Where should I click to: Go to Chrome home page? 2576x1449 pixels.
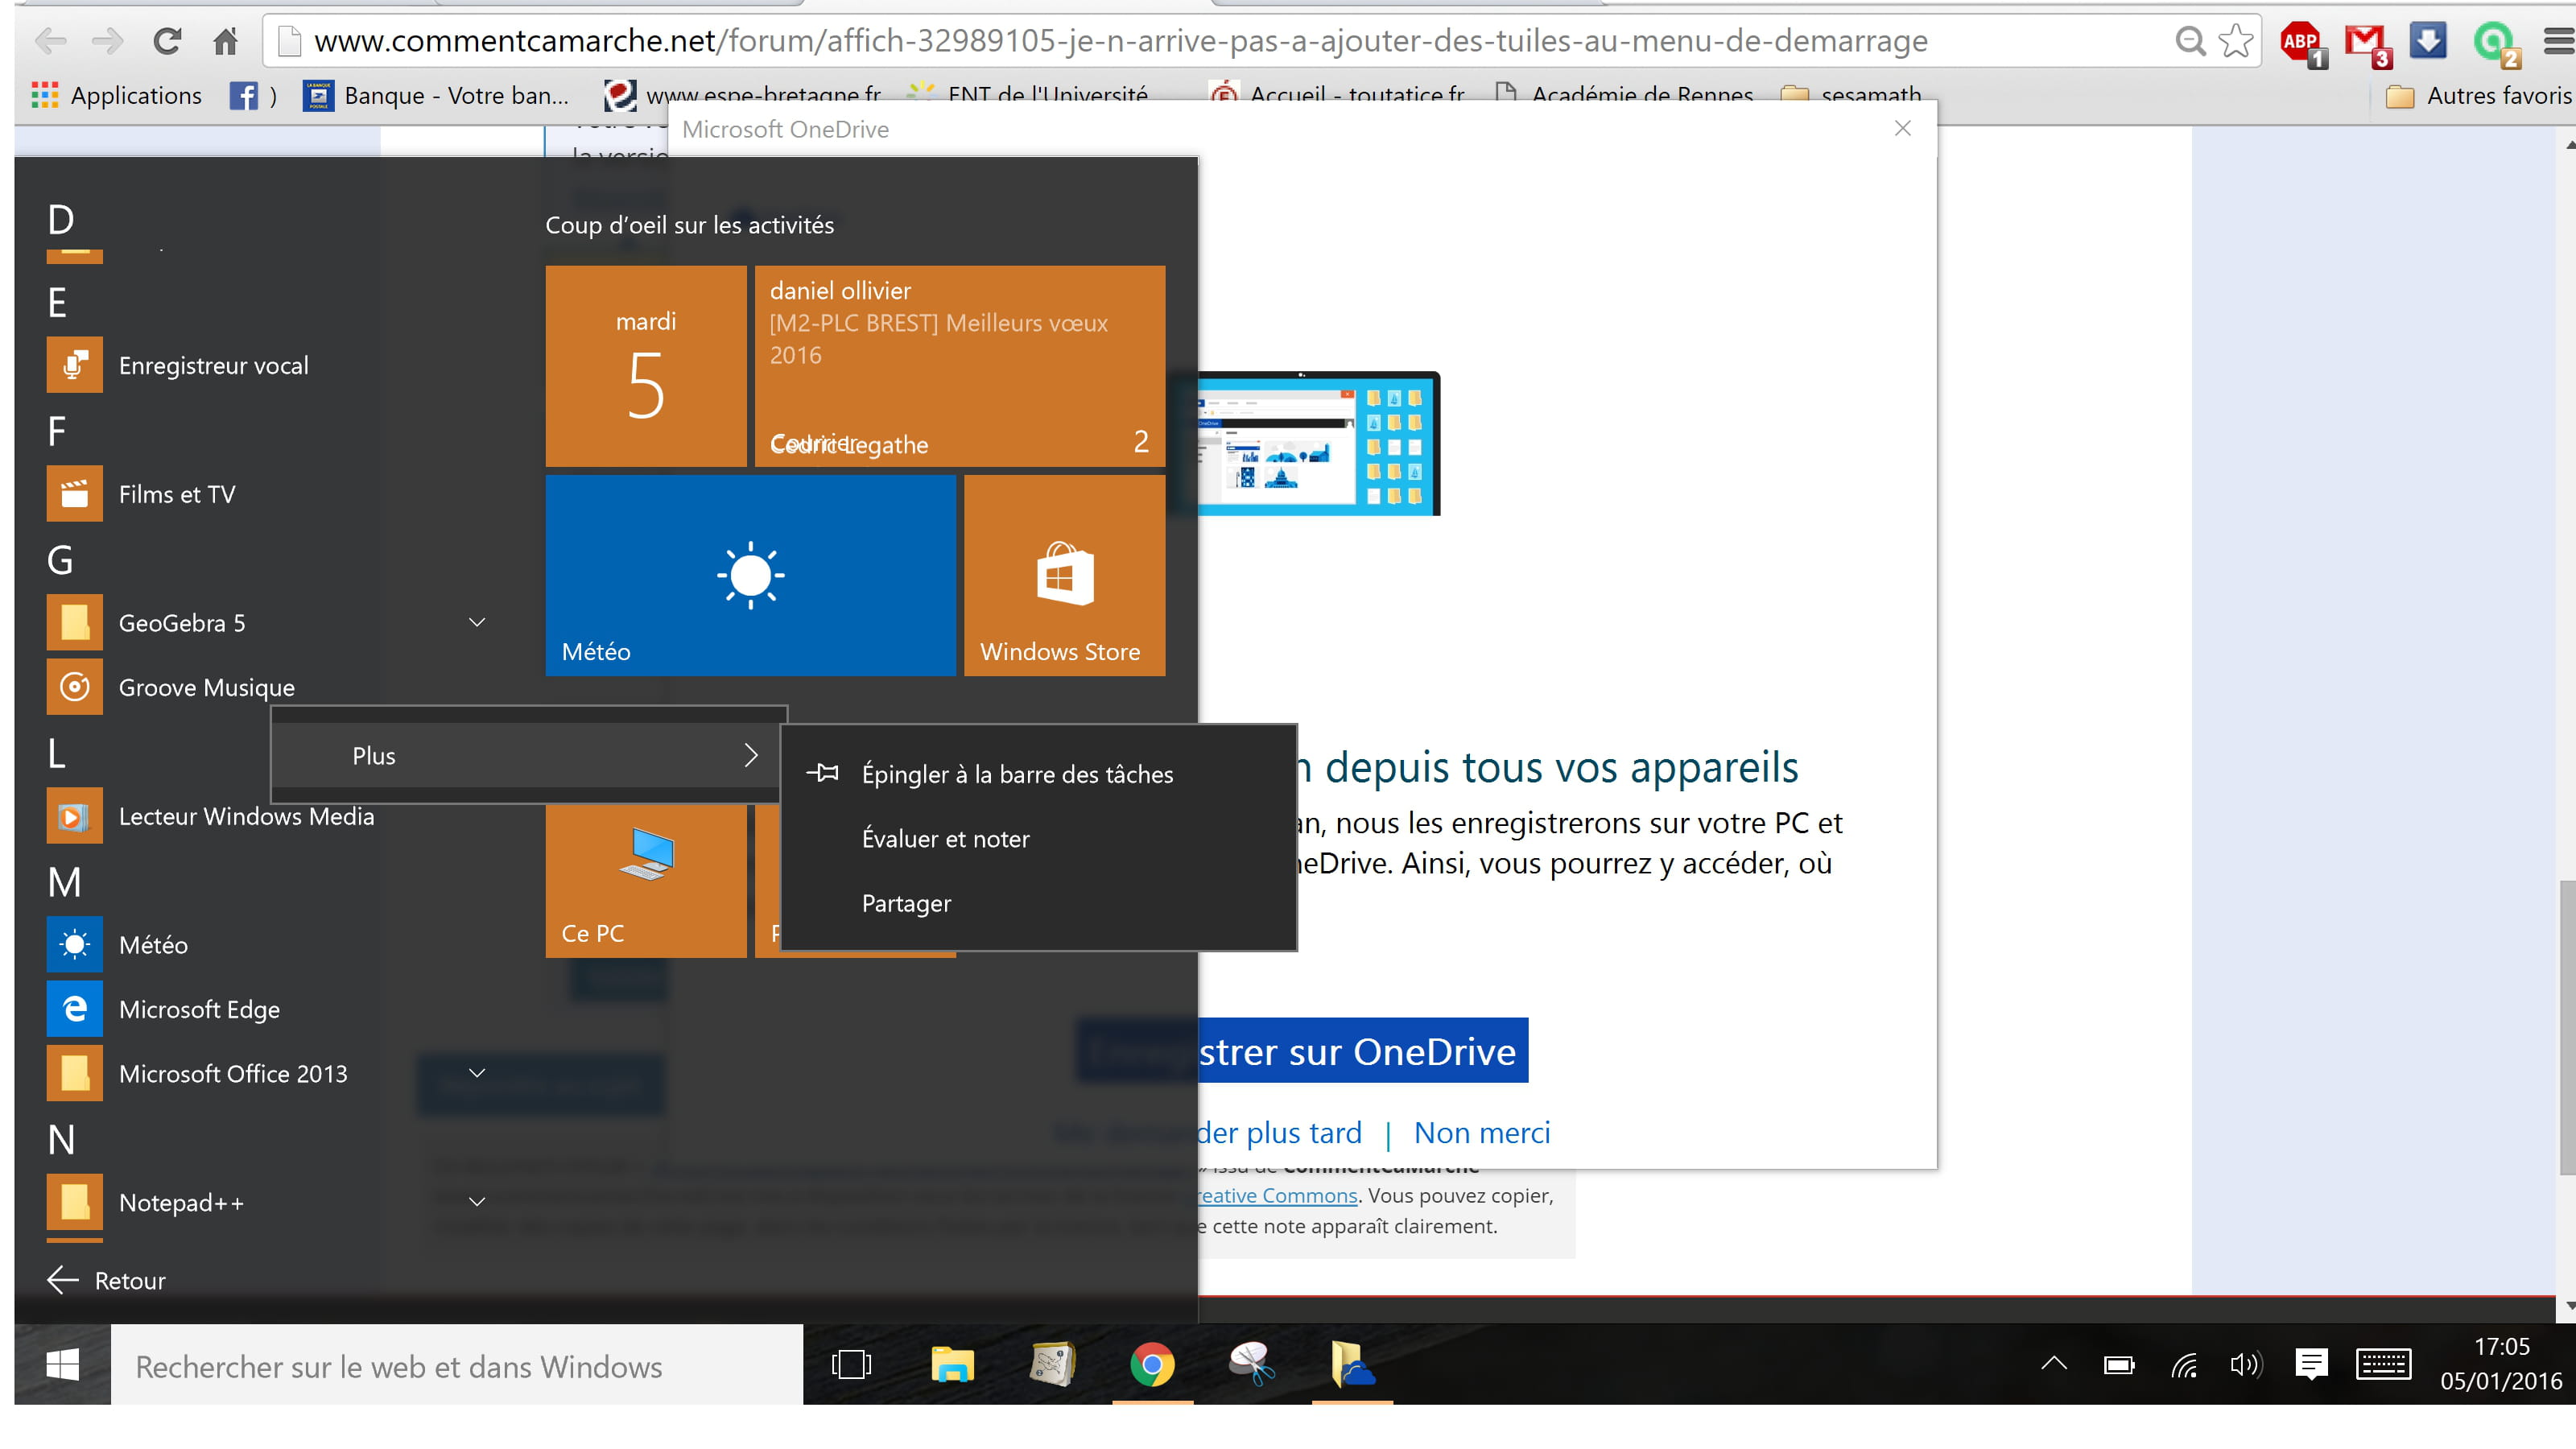(x=226, y=41)
